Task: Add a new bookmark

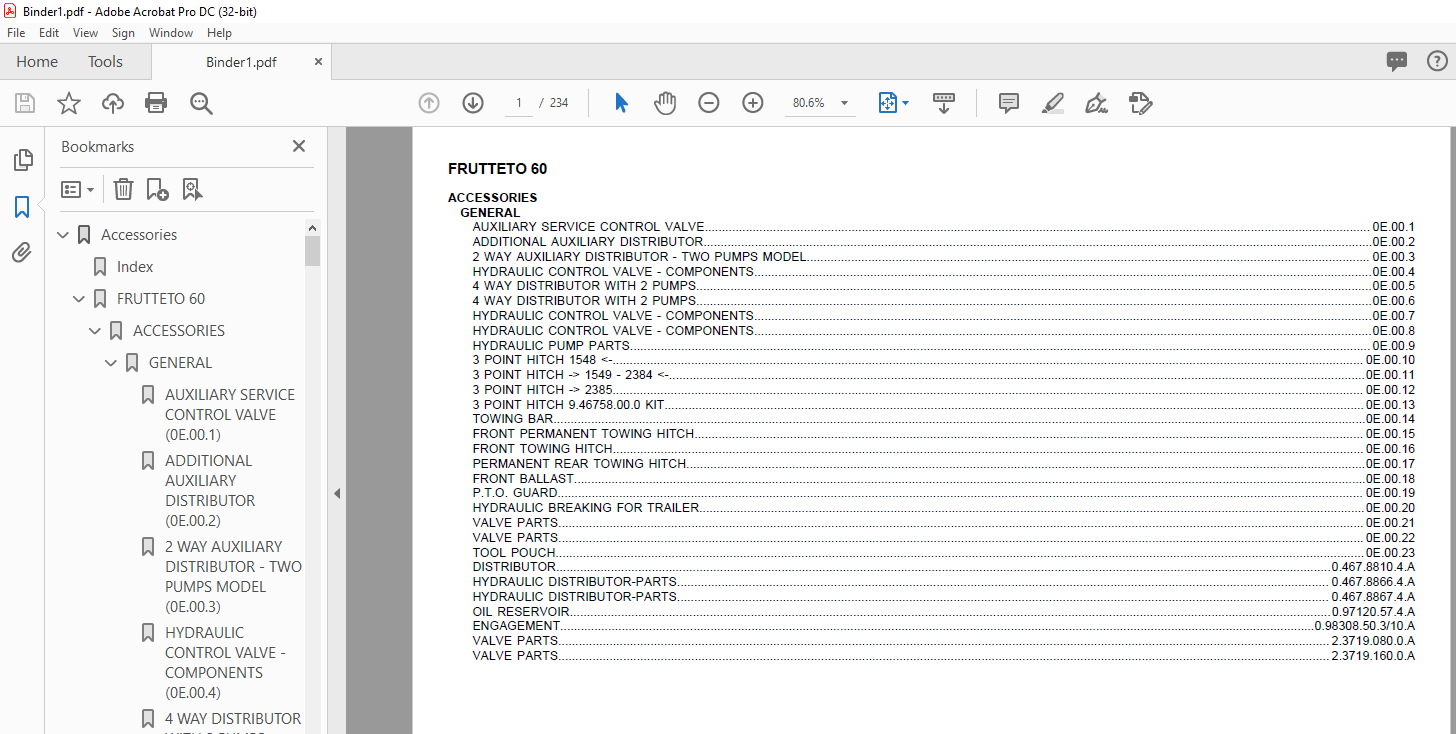Action: [157, 189]
